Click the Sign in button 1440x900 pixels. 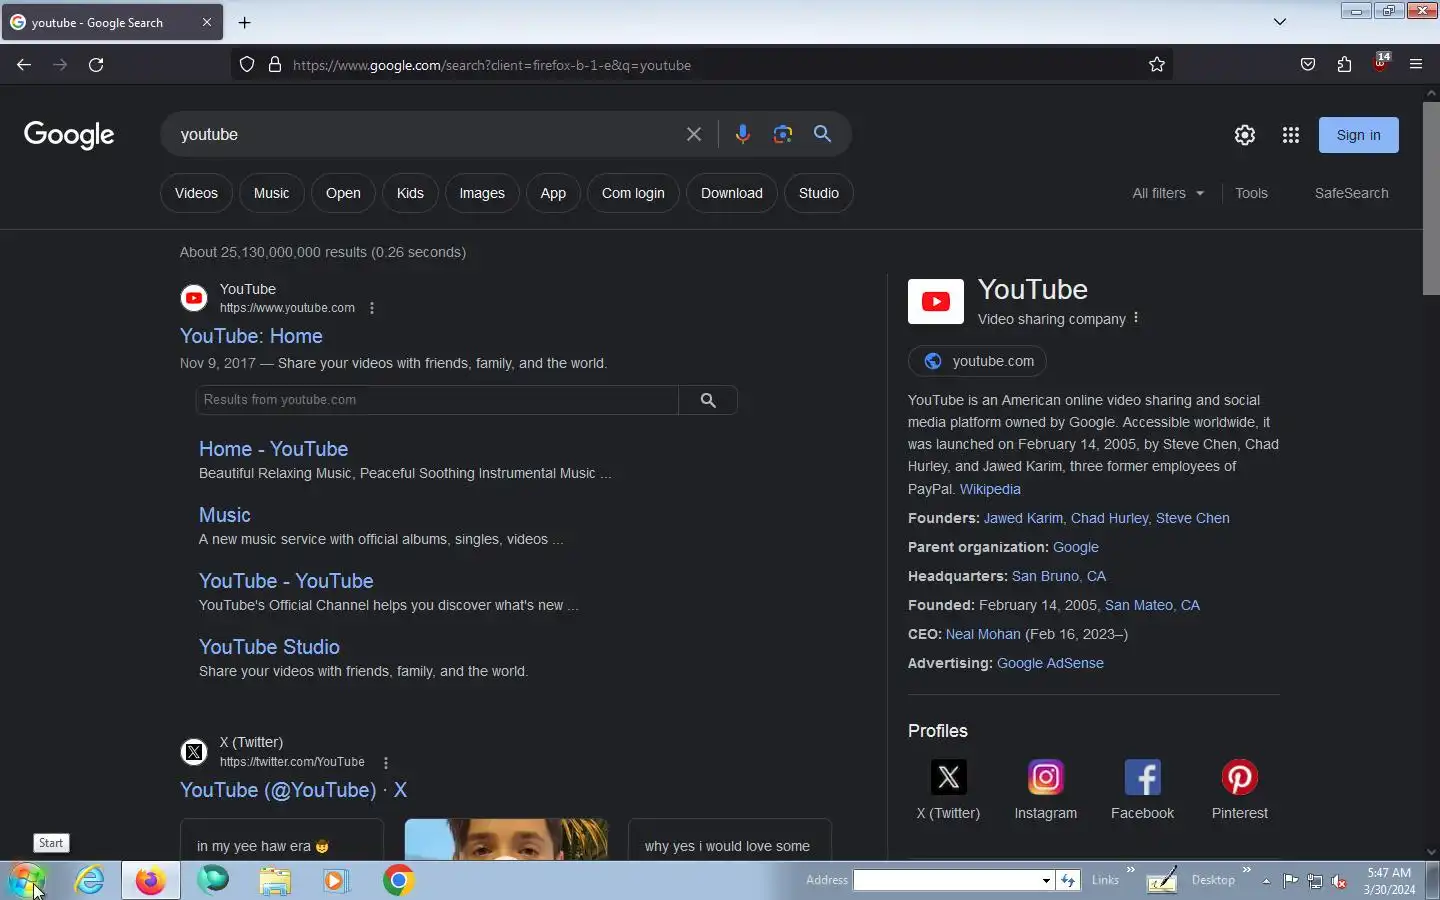pos(1359,135)
